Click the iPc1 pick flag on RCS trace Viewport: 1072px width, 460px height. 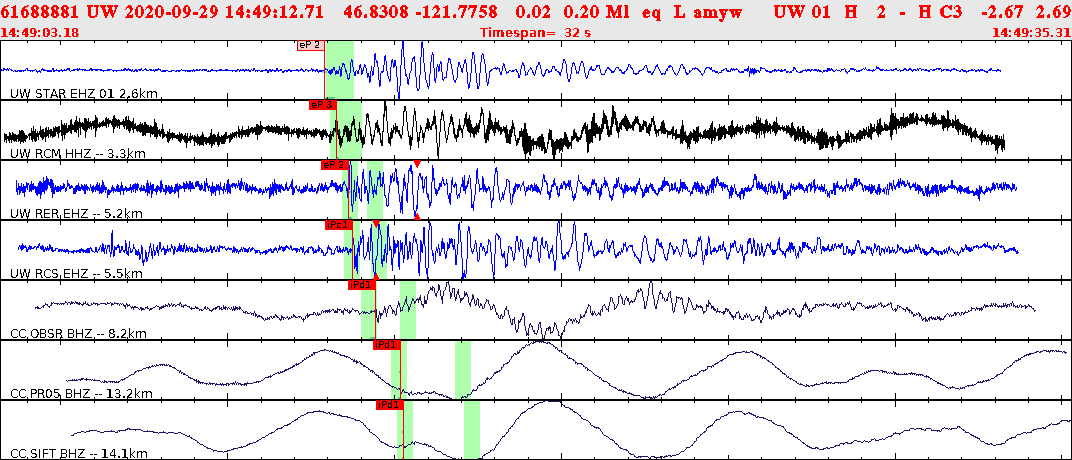click(338, 225)
